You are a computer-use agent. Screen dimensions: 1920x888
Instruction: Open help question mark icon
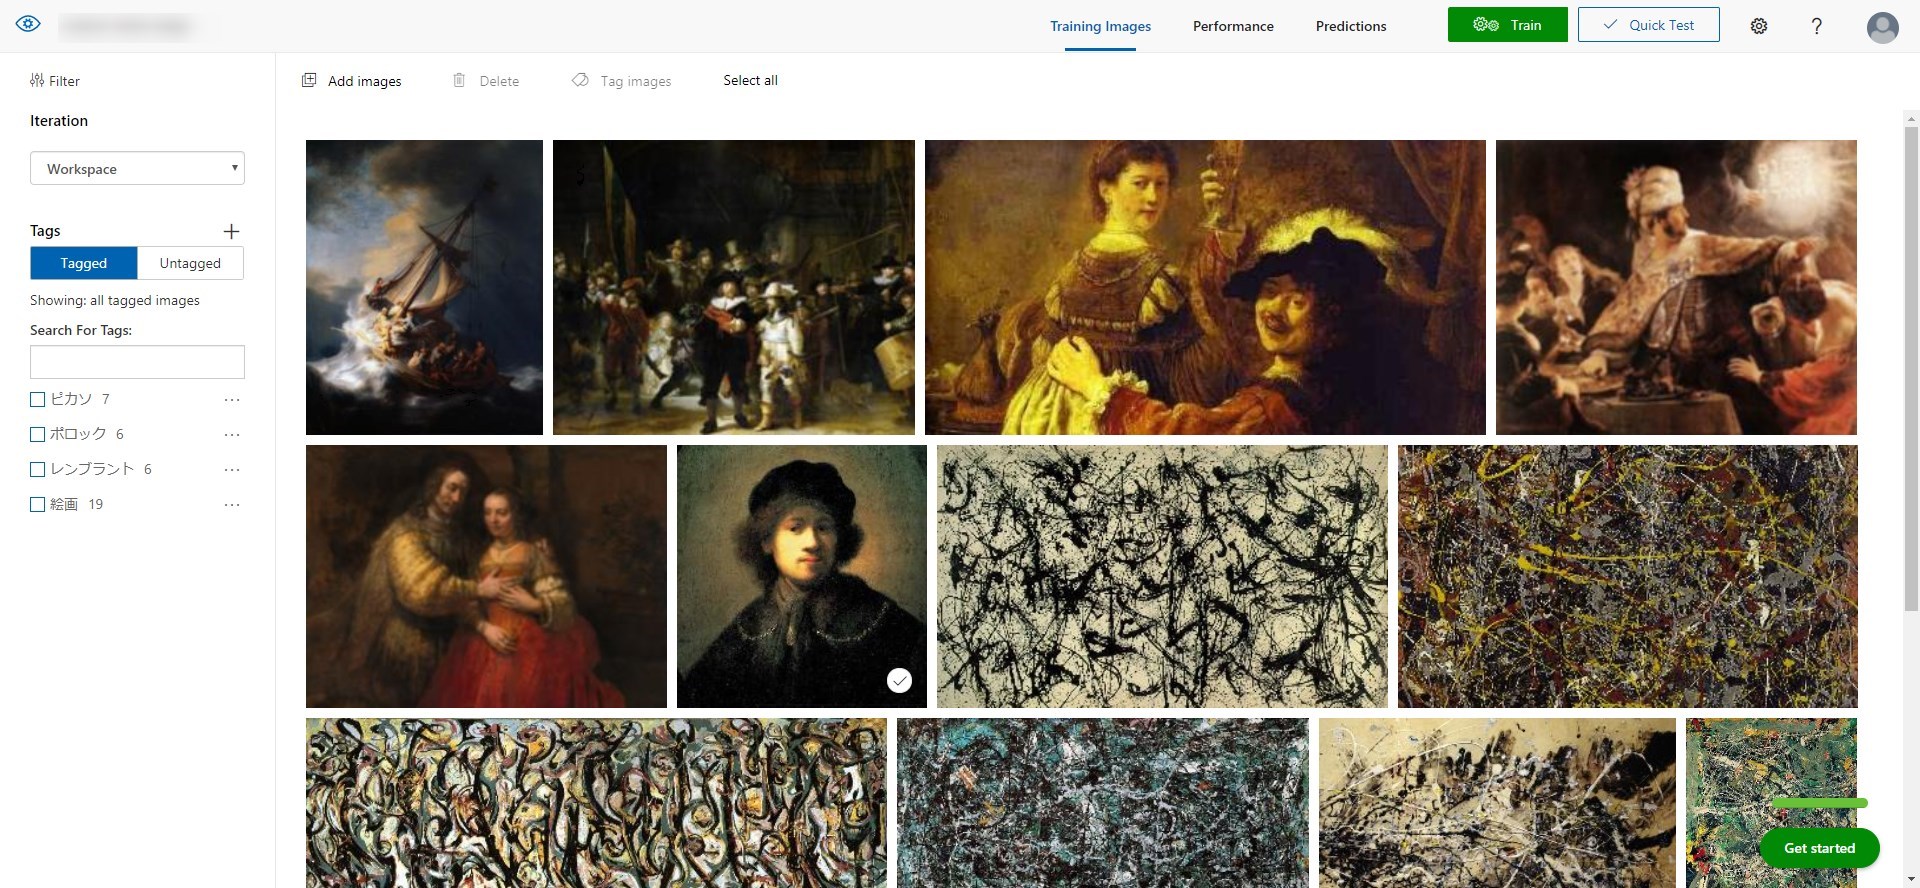(1816, 26)
